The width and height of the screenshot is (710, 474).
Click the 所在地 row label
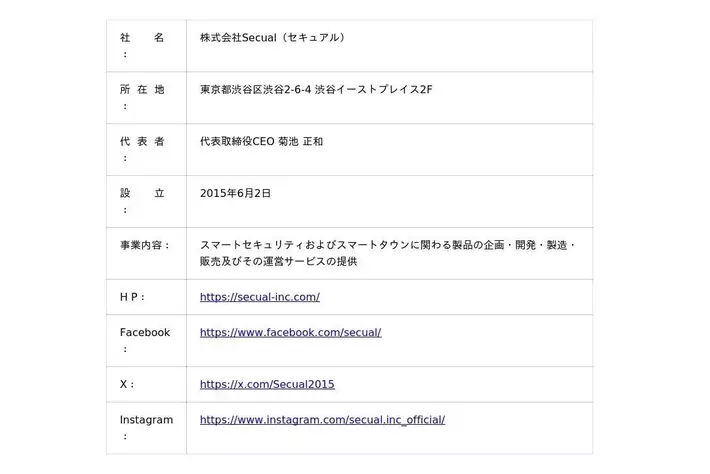tap(142, 90)
